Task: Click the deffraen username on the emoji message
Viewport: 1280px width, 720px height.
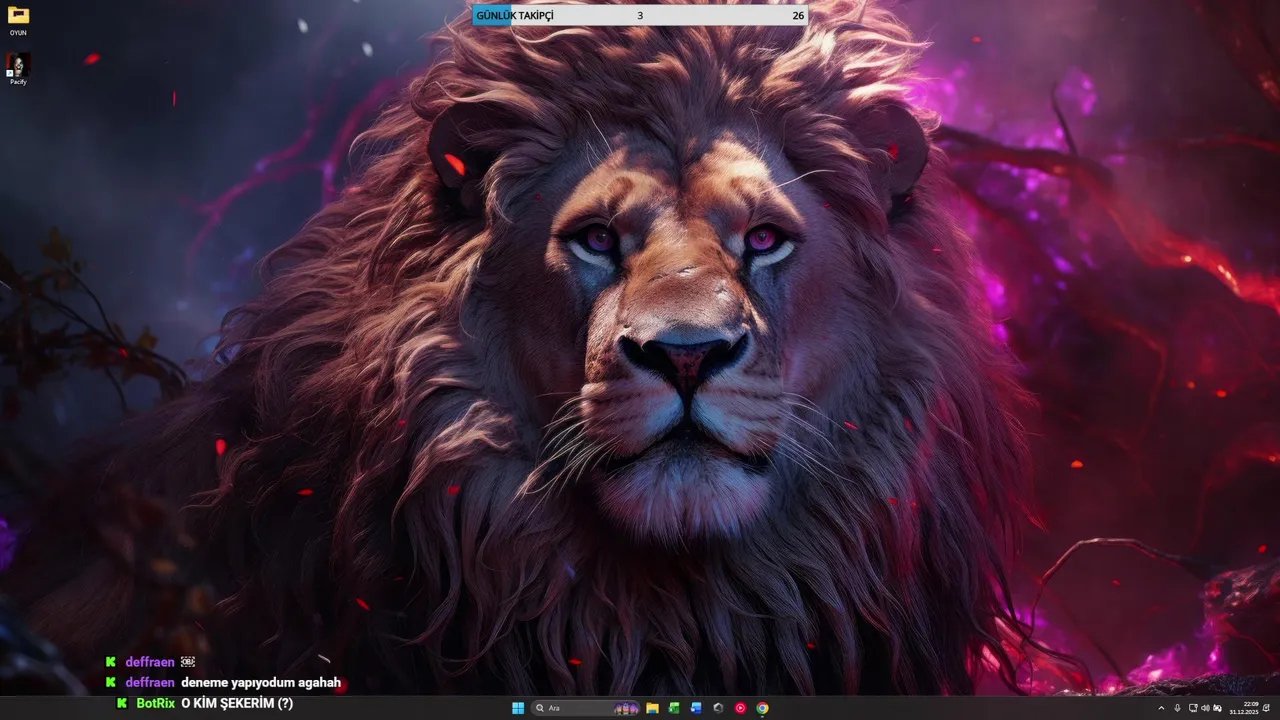Action: pyautogui.click(x=150, y=662)
